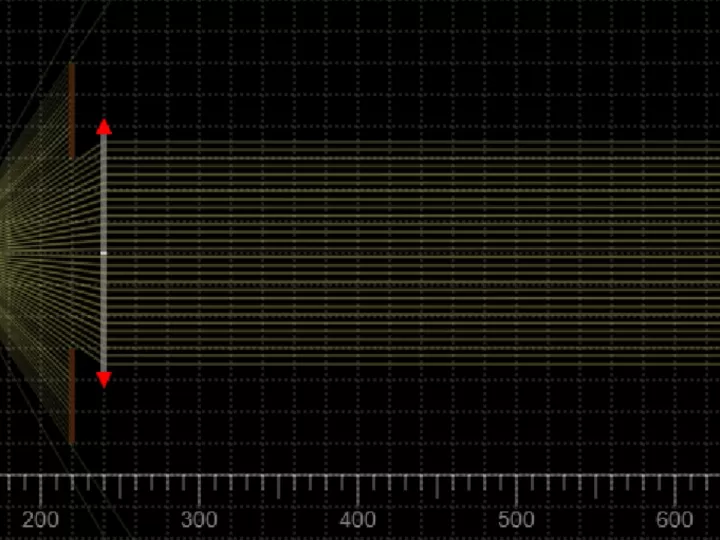720x540 pixels.
Task: Click the tall ruler tick above 300
Action: (x=199, y=490)
